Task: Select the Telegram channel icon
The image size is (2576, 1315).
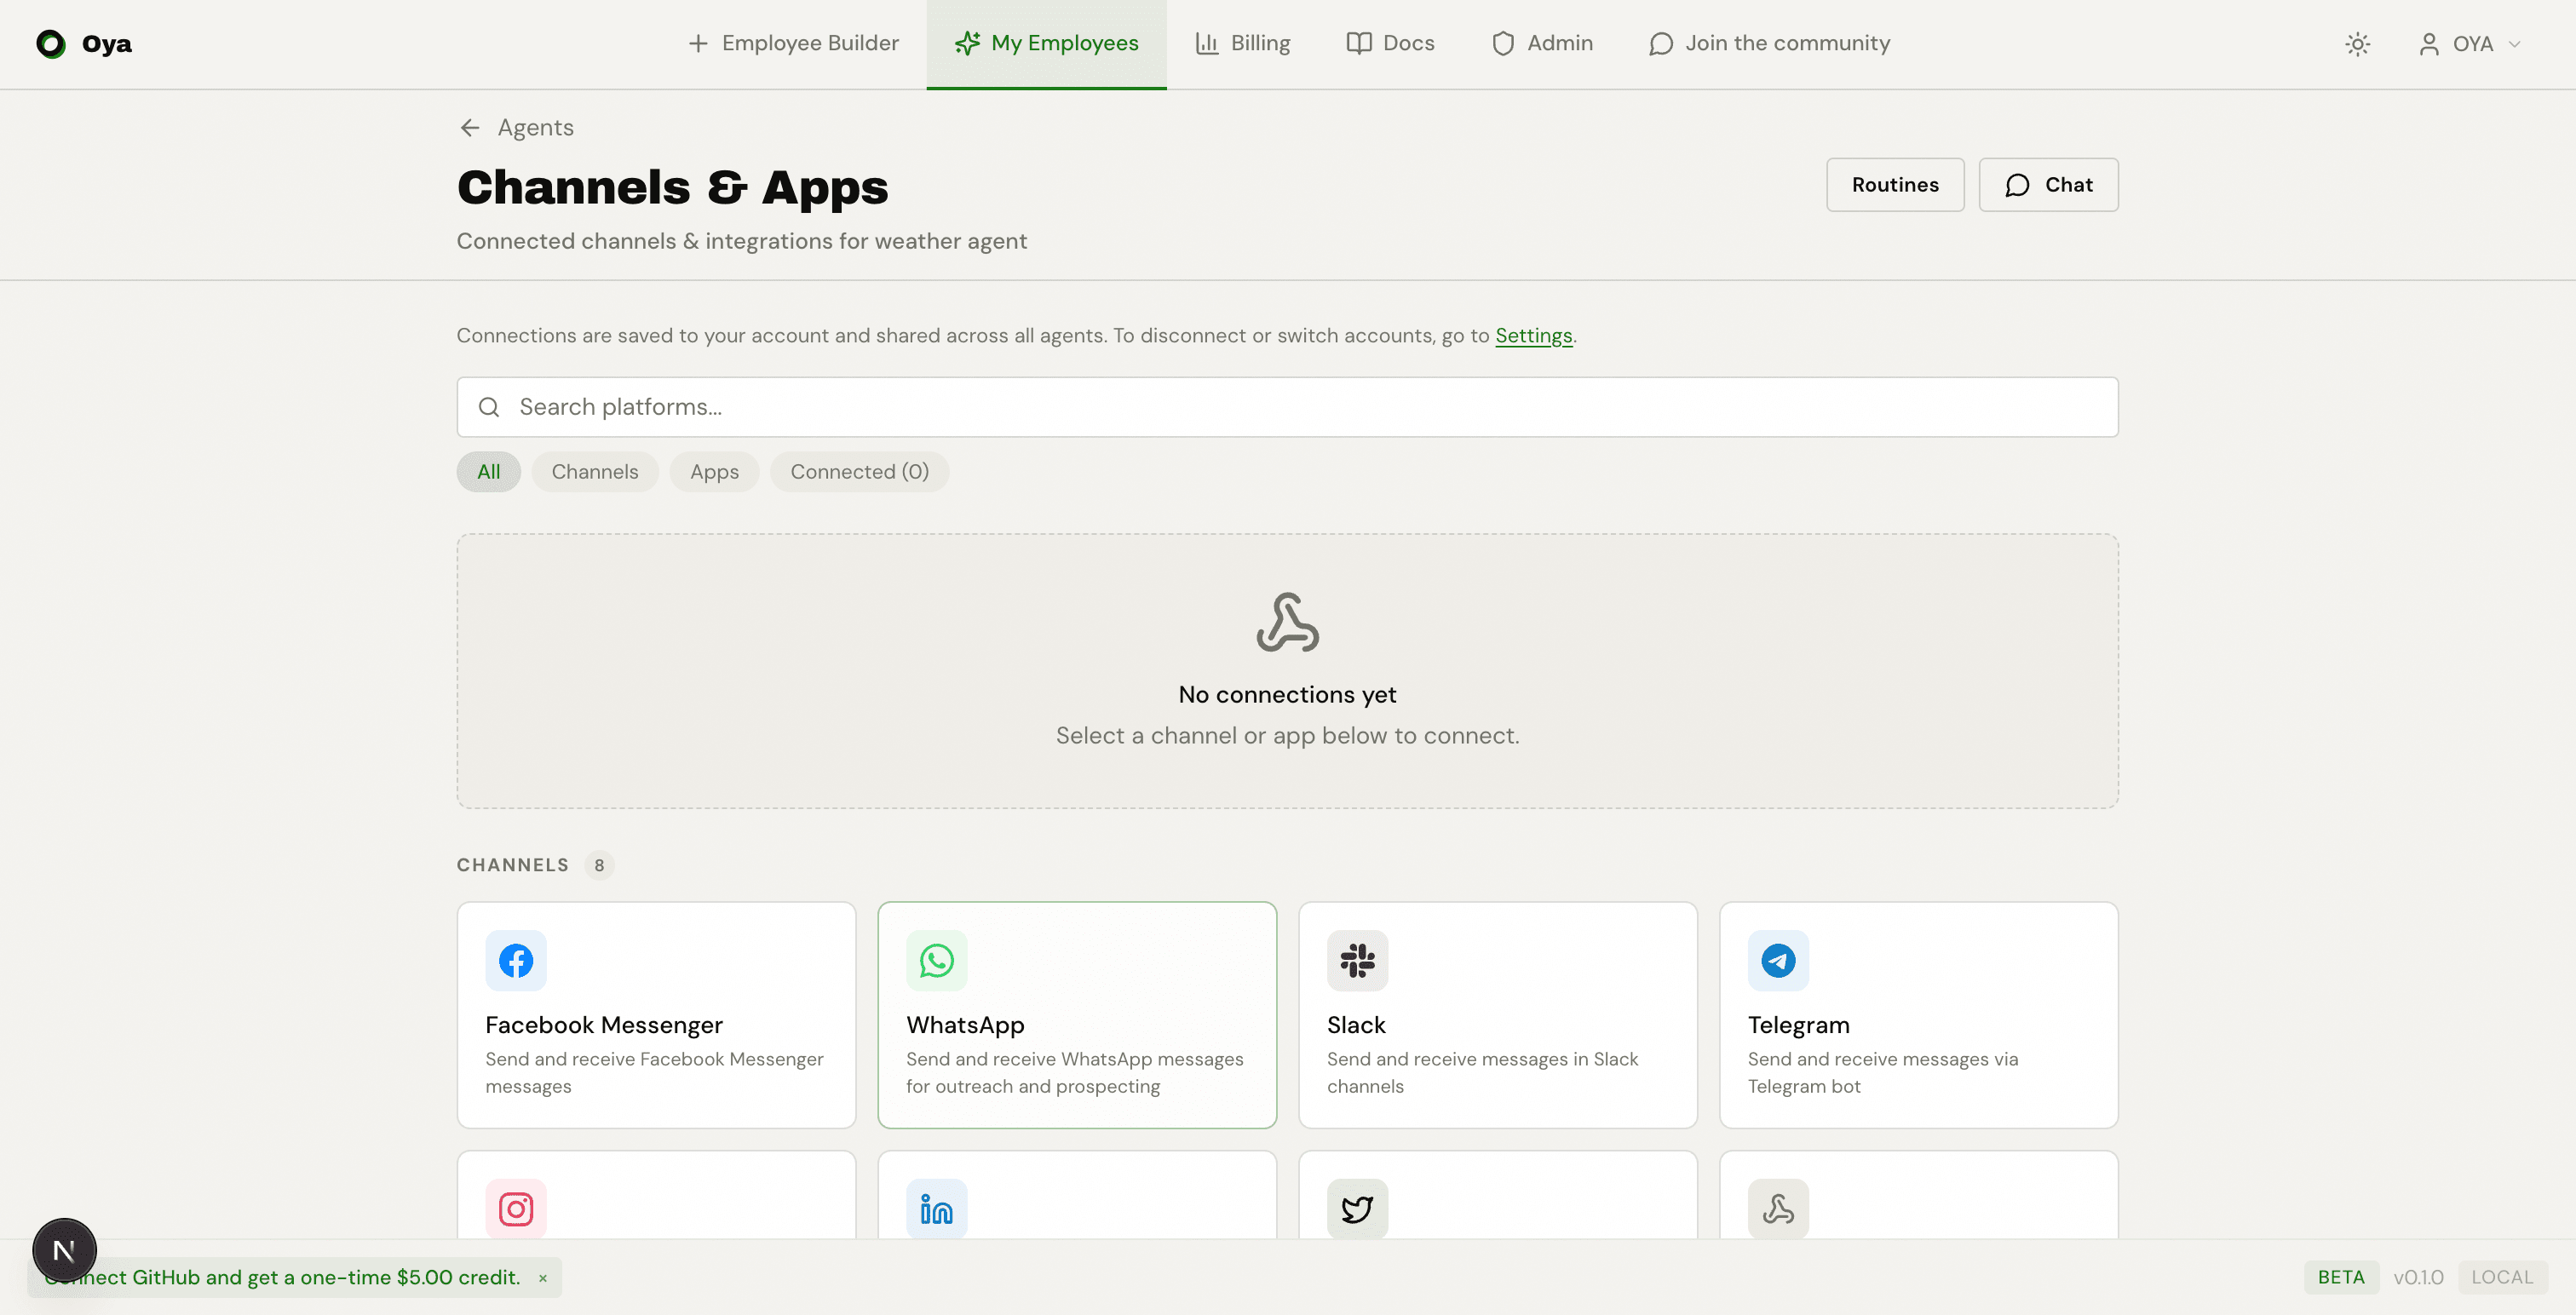Action: pos(1778,960)
